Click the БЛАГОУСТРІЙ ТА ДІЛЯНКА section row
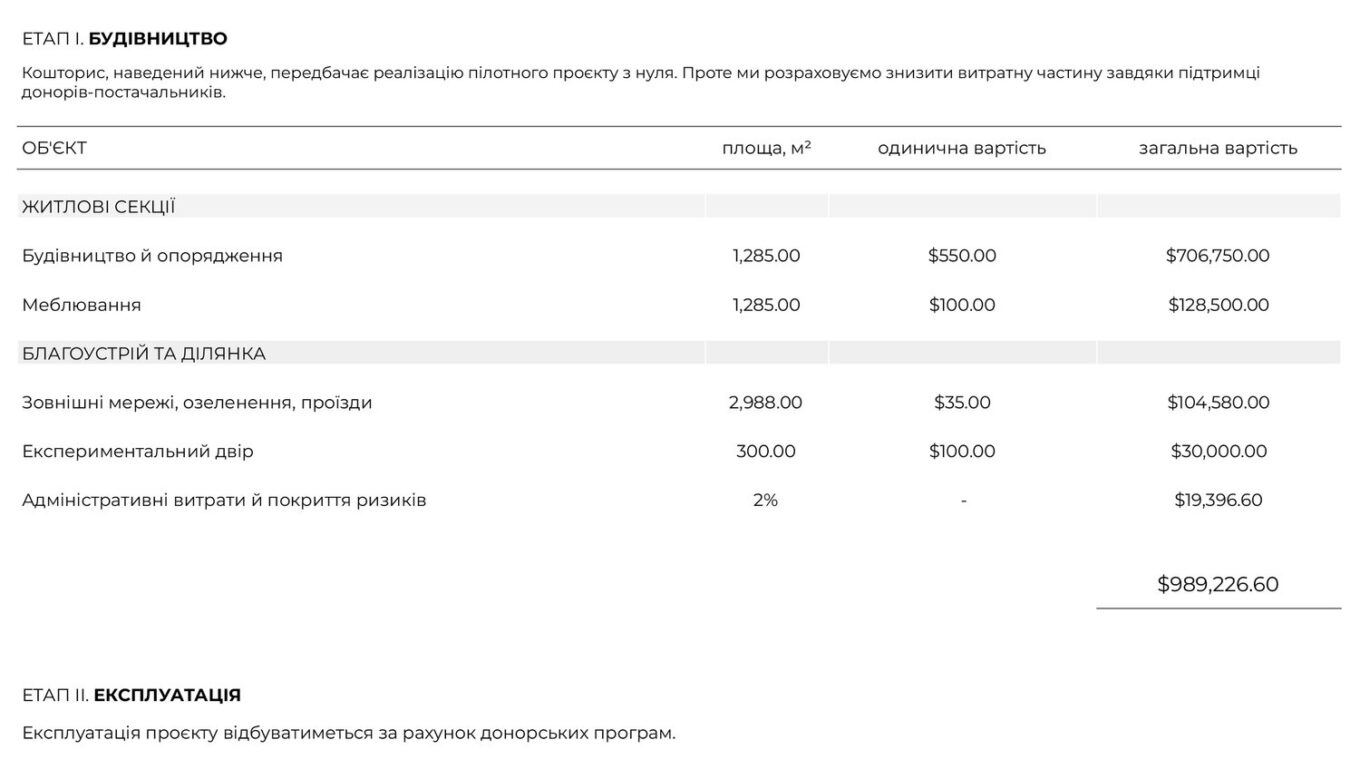Viewport: 1360px width, 769px height. tap(679, 353)
